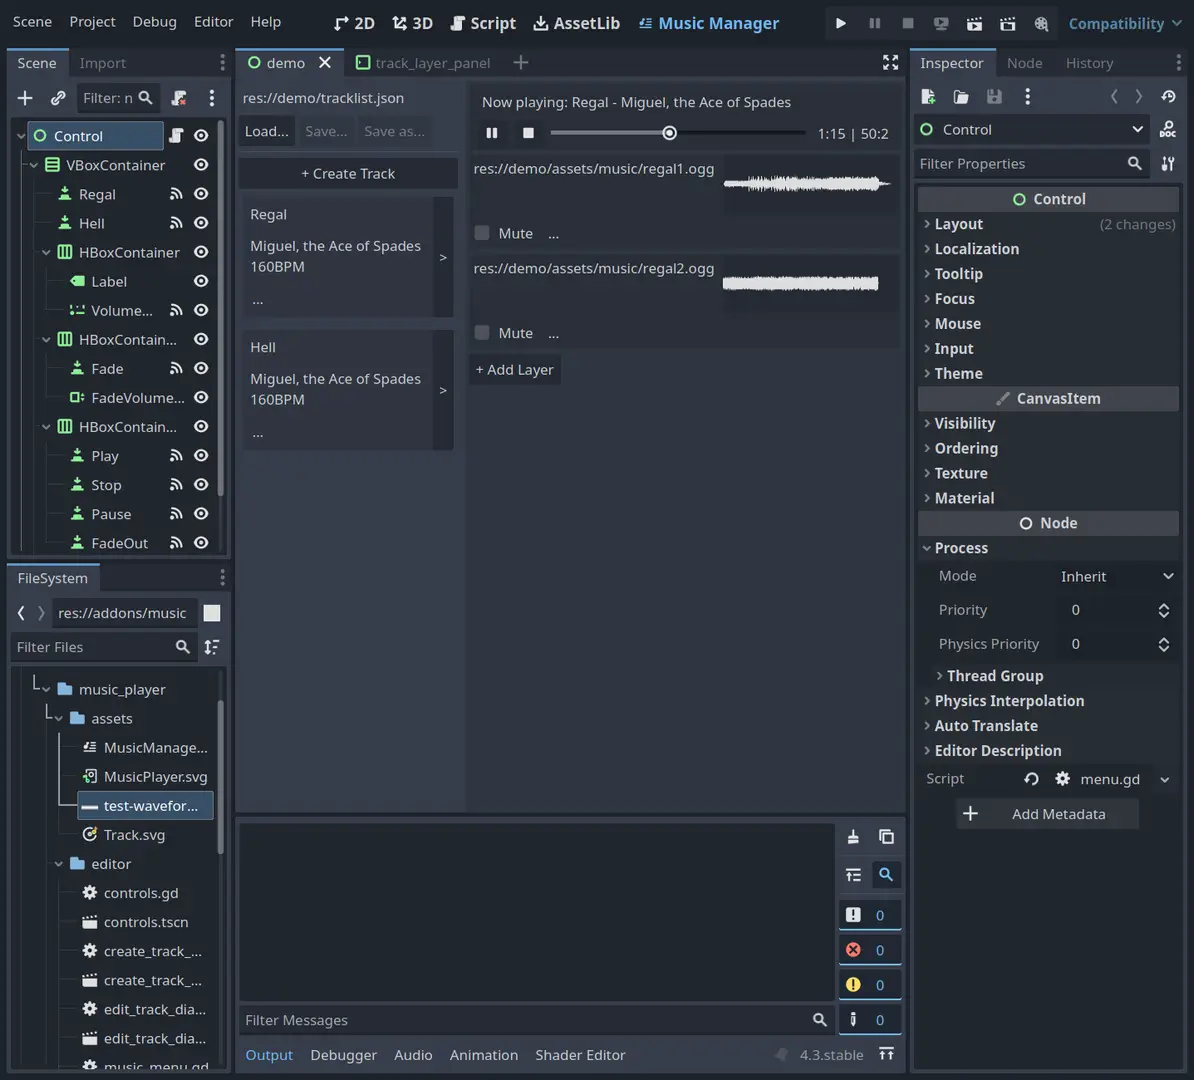The width and height of the screenshot is (1194, 1080).
Task: Hide the VBoxContainer node
Action: pos(201,165)
